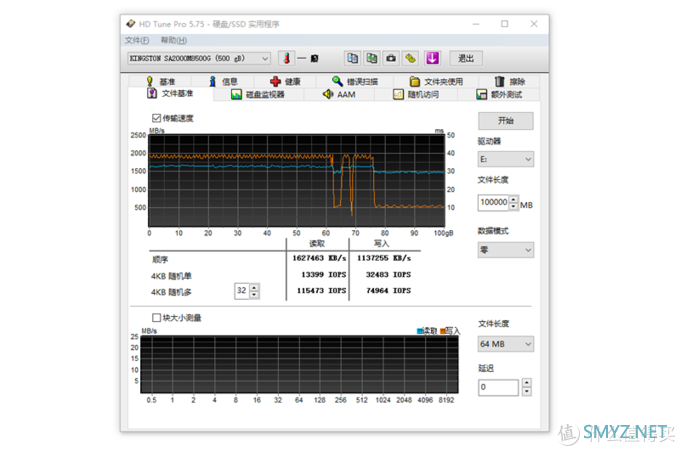Open the 健康 health tab
680x451 pixels.
pos(285,82)
